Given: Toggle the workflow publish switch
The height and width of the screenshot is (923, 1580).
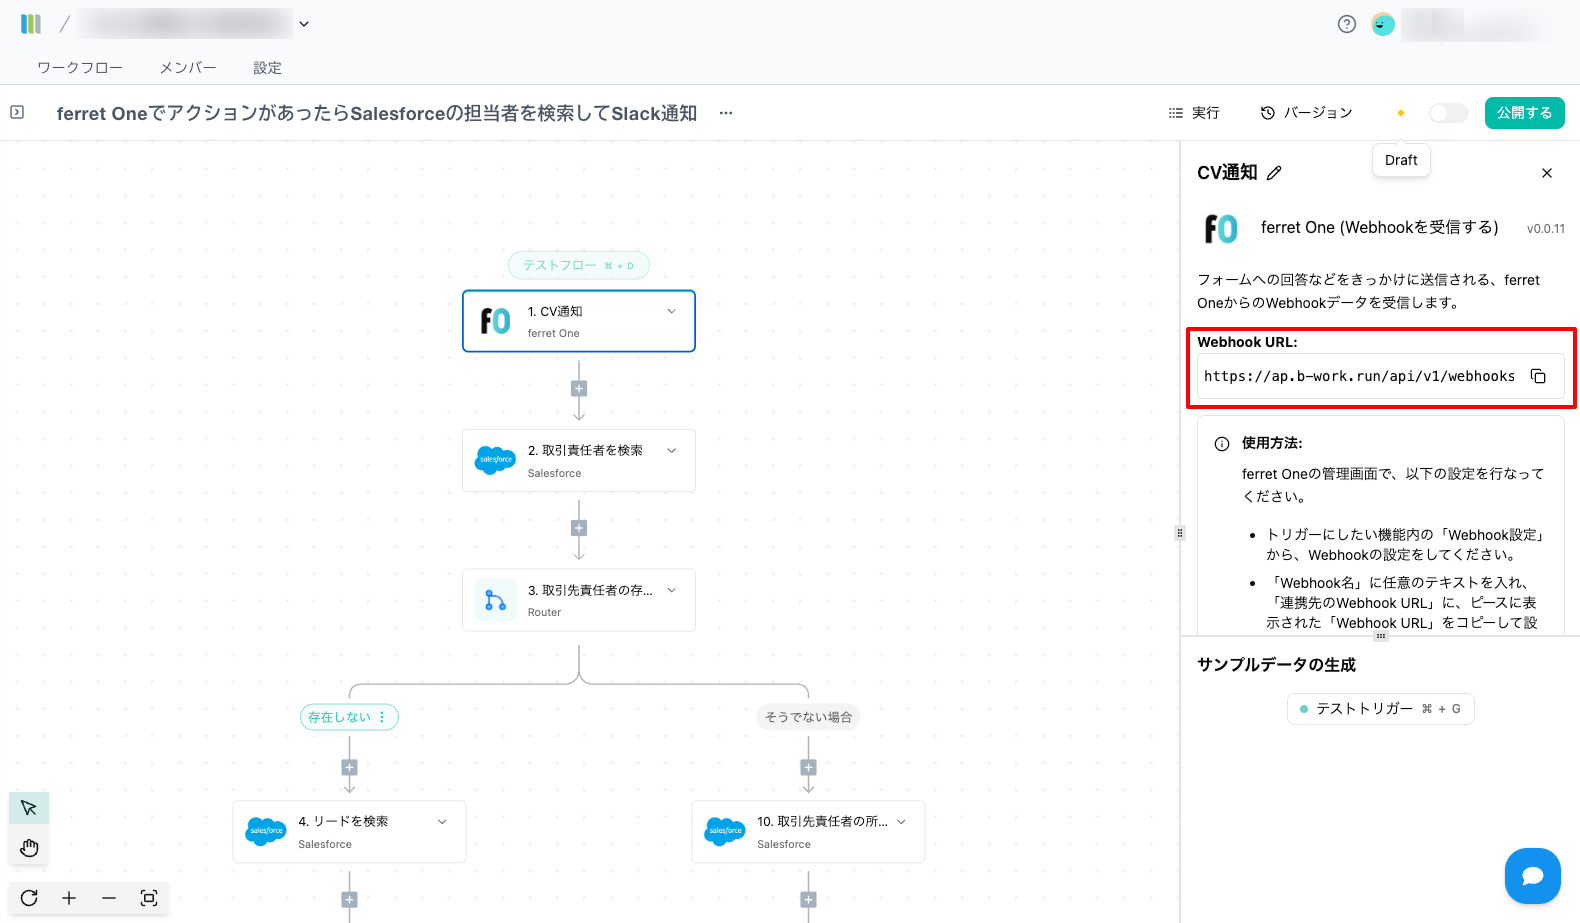Looking at the screenshot, I should [1448, 113].
